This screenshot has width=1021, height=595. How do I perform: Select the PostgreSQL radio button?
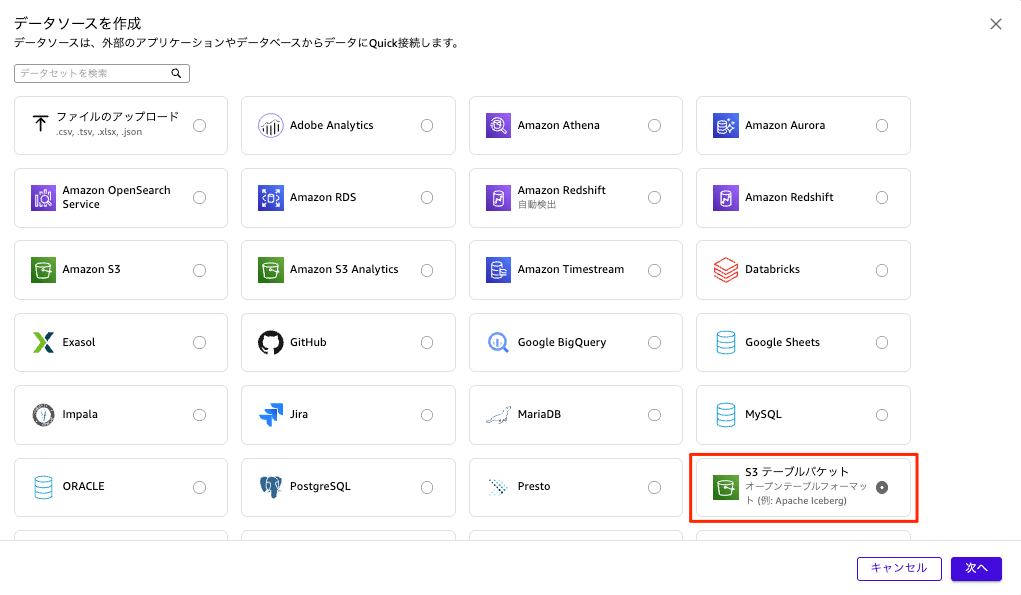click(x=427, y=487)
